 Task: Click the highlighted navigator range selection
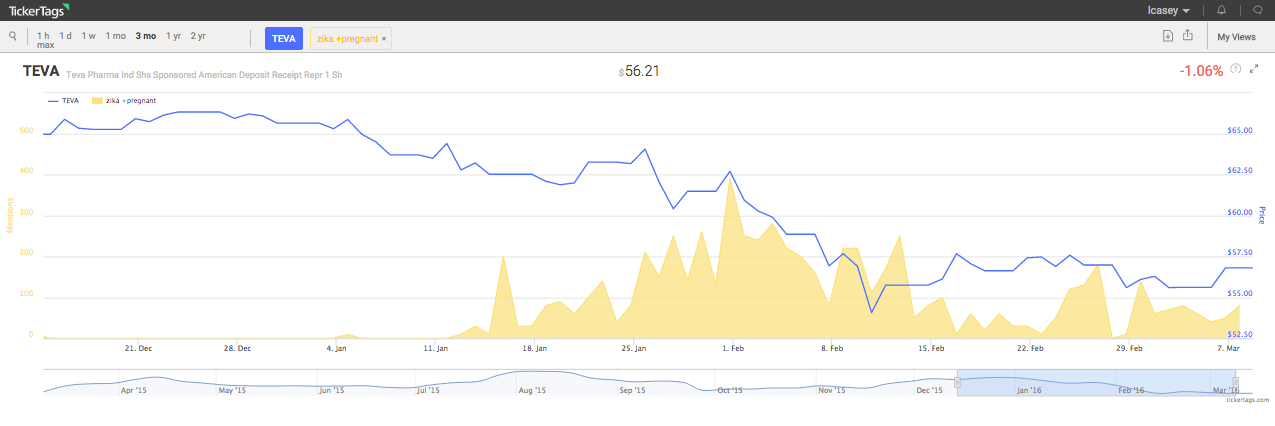pyautogui.click(x=1096, y=382)
